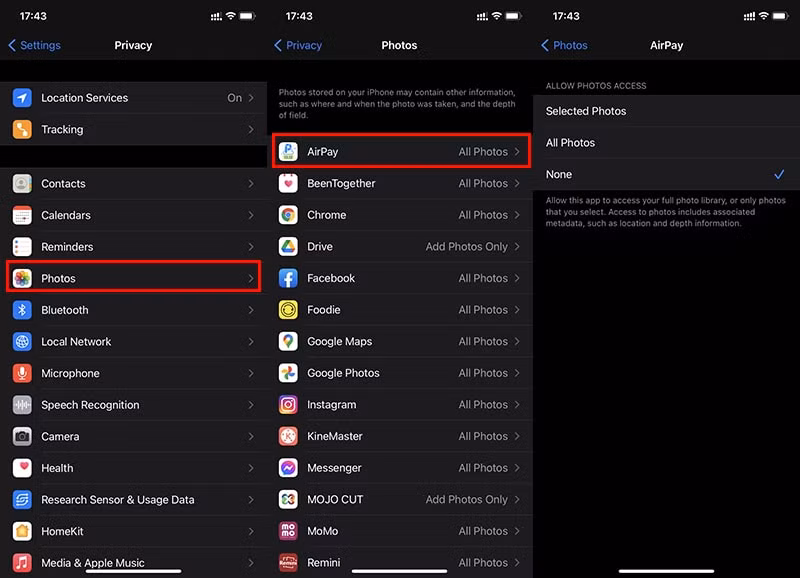Tap the orange Tracking icon
Screen dimensions: 800x578
[22, 130]
